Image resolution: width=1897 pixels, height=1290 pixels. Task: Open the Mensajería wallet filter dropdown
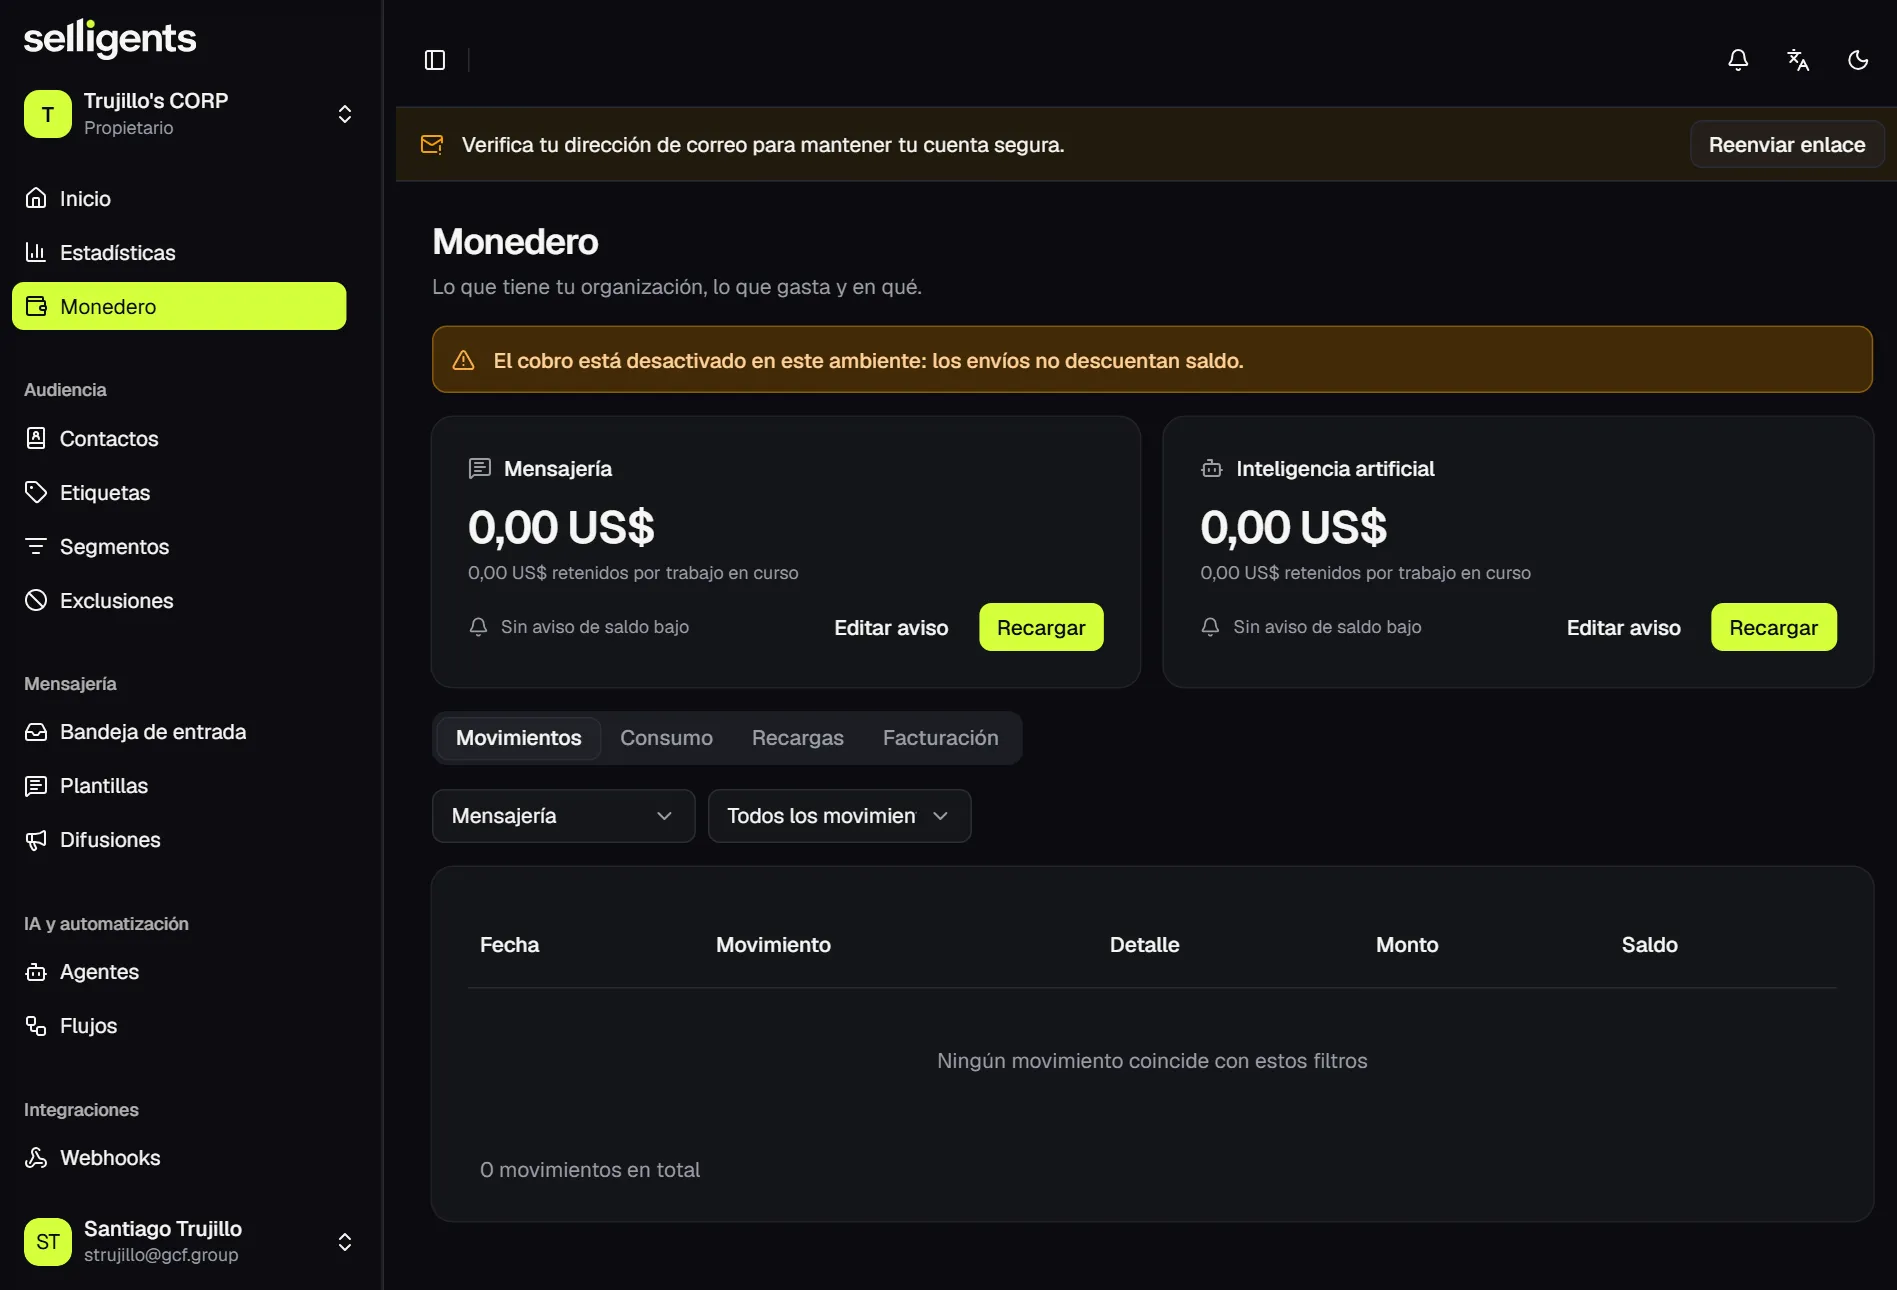(x=563, y=816)
